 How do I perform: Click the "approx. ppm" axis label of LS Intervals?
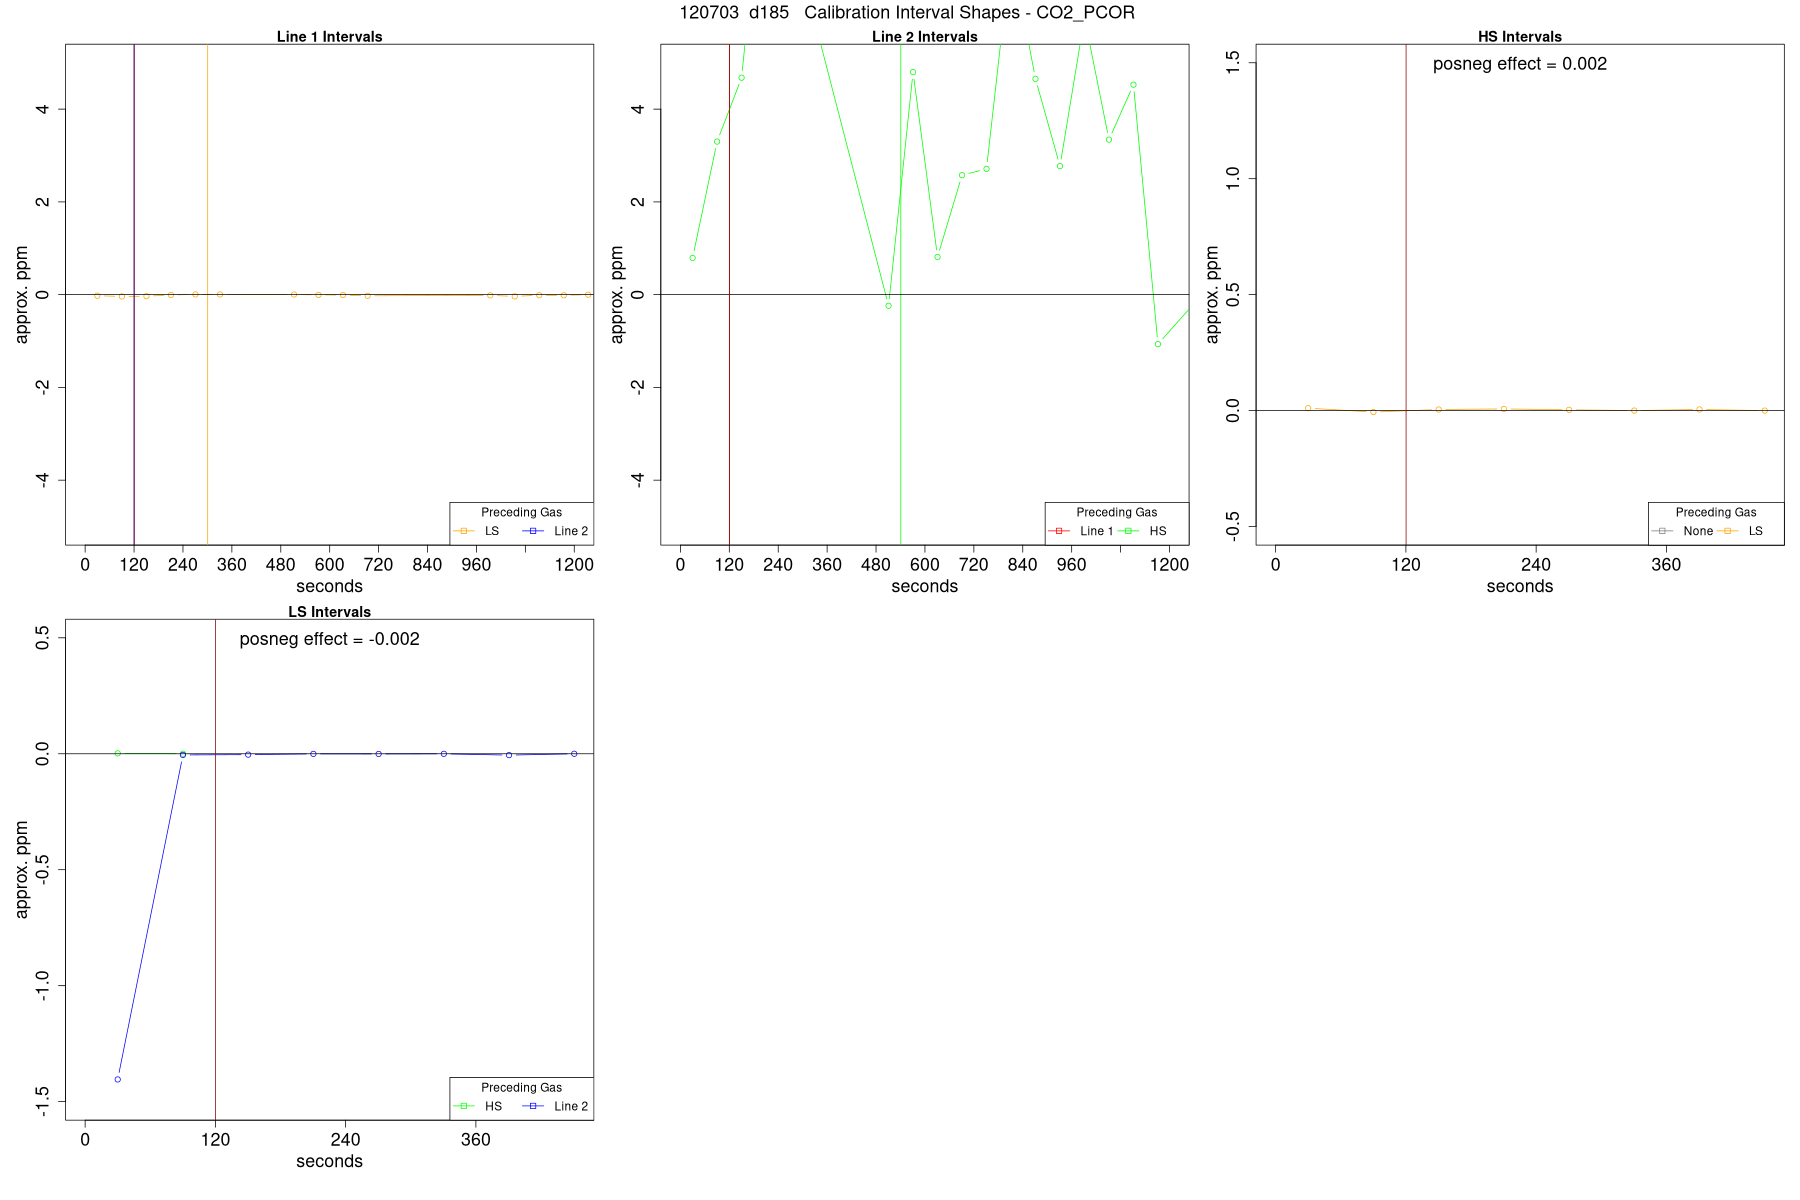(x=22, y=870)
